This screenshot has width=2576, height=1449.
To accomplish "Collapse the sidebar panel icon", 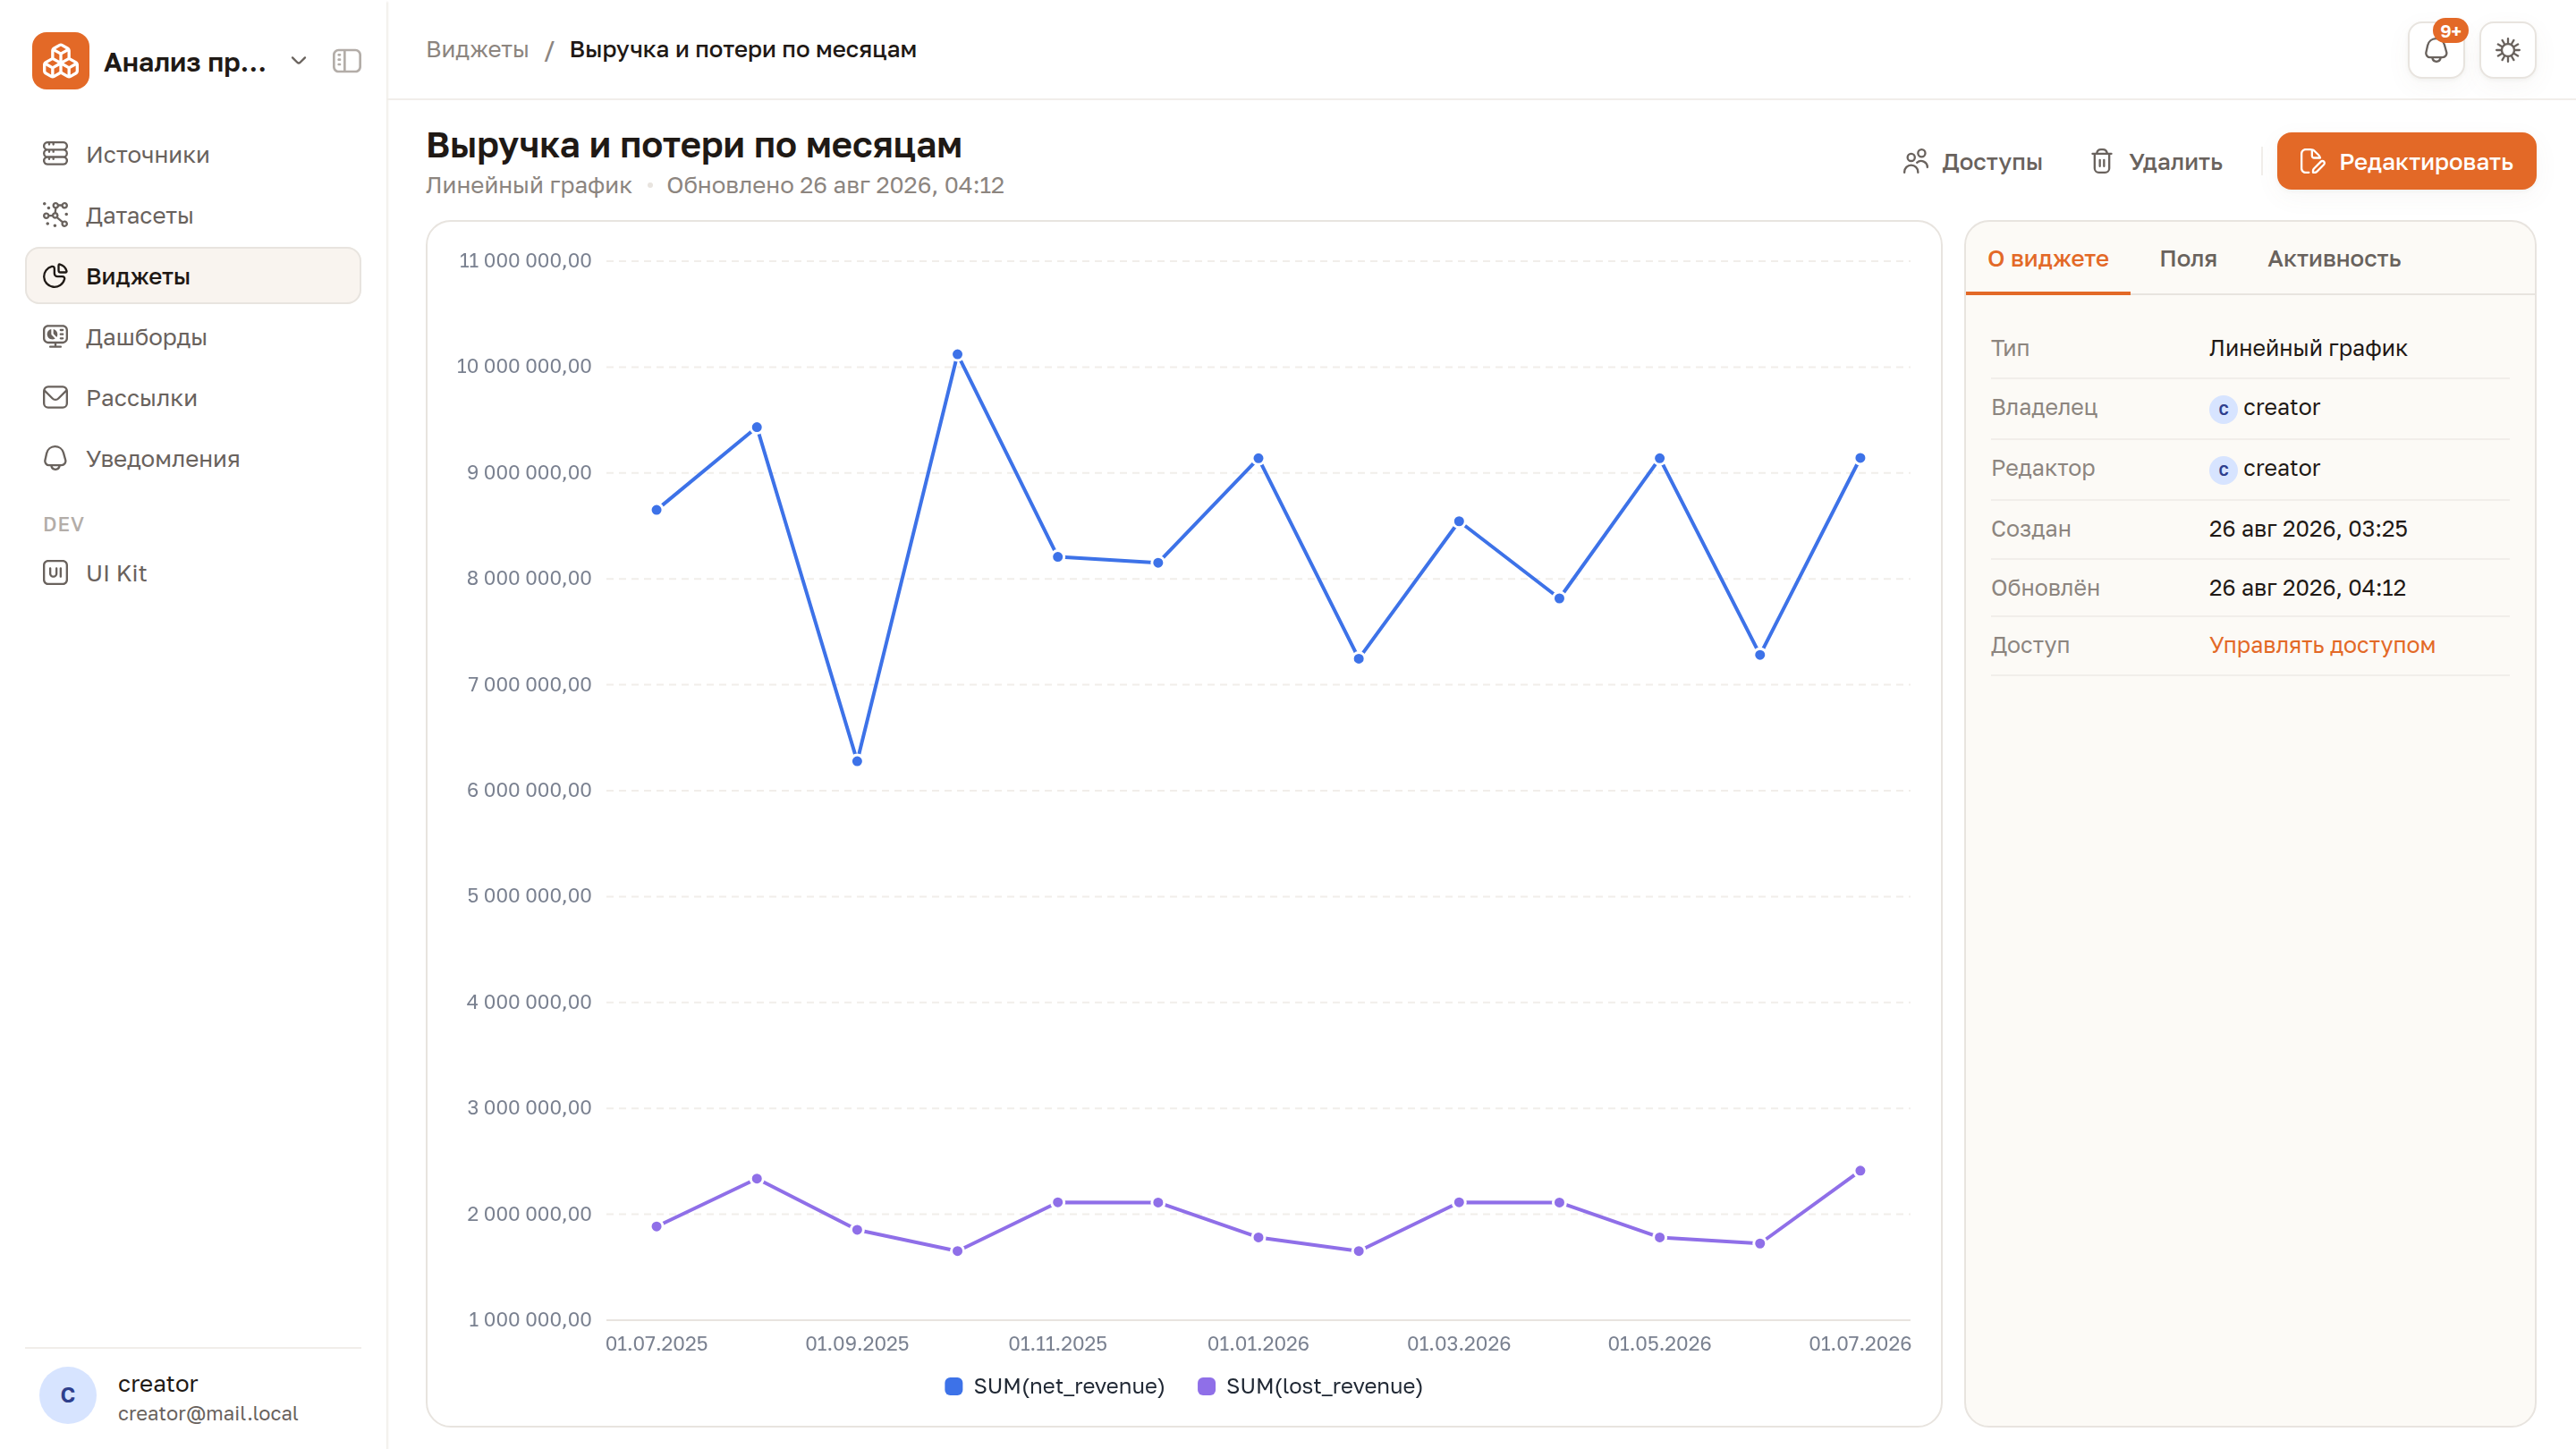I will tap(346, 61).
